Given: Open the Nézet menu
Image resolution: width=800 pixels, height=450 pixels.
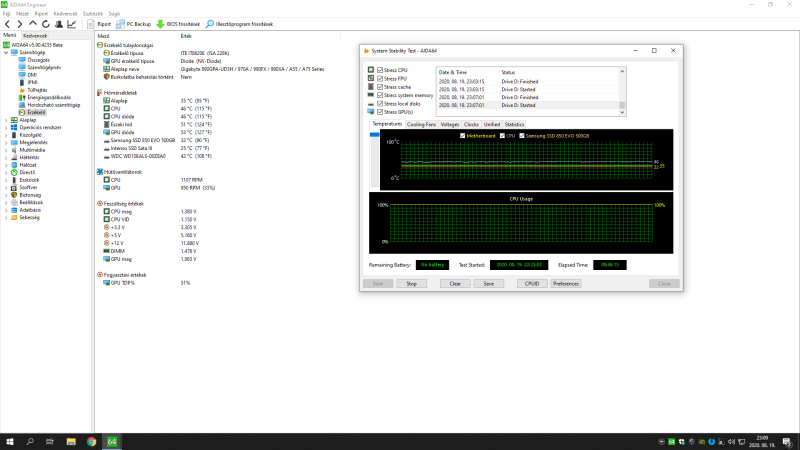Looking at the screenshot, I should pos(22,14).
